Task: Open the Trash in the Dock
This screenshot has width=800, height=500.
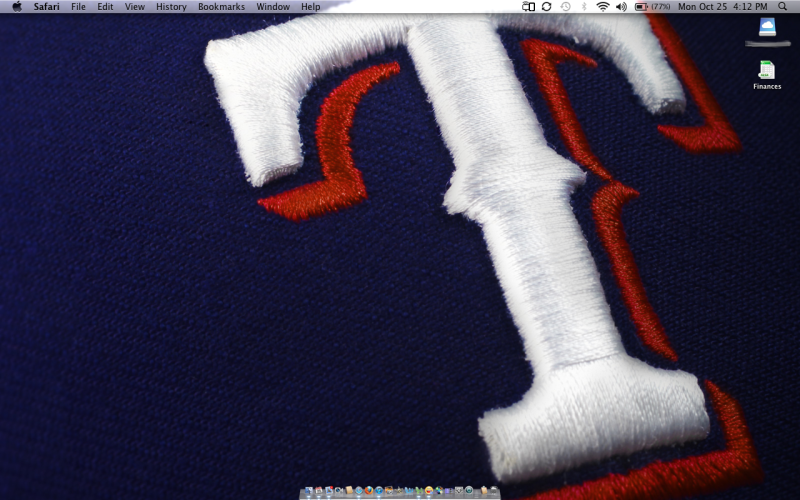Action: pos(494,490)
